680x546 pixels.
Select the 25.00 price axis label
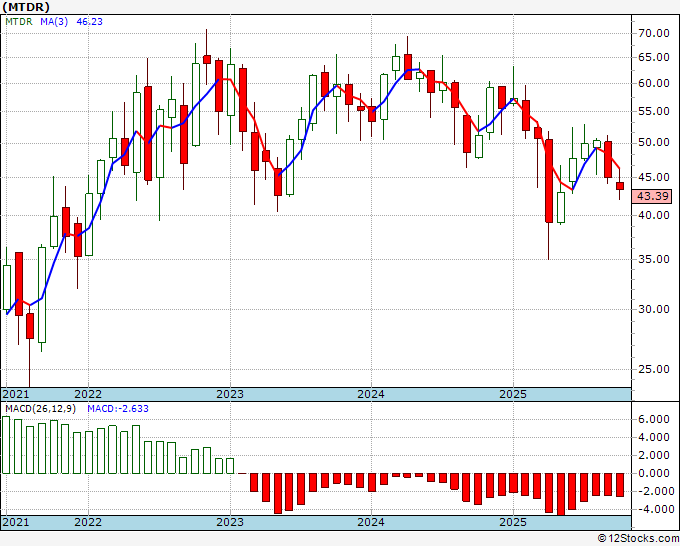click(x=654, y=369)
